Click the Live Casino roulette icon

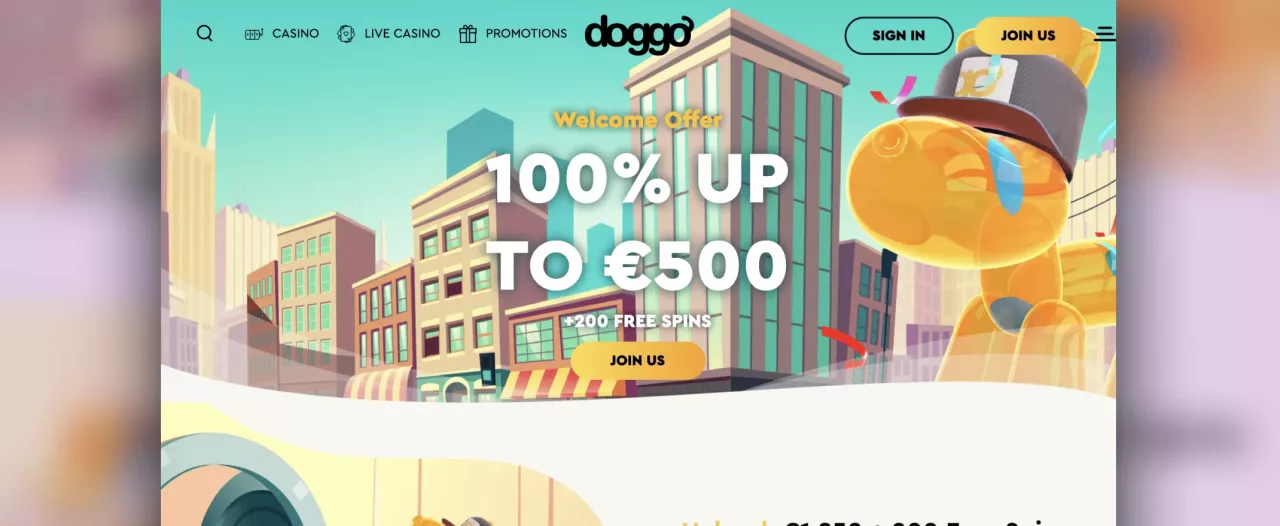pyautogui.click(x=346, y=34)
